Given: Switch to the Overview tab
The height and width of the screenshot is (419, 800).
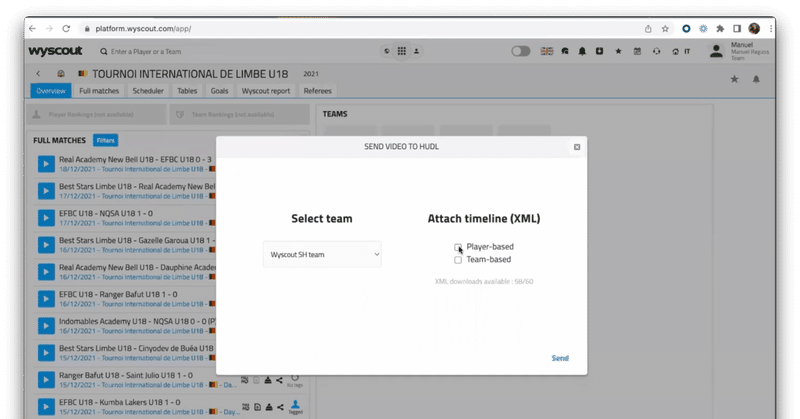Looking at the screenshot, I should click(51, 91).
